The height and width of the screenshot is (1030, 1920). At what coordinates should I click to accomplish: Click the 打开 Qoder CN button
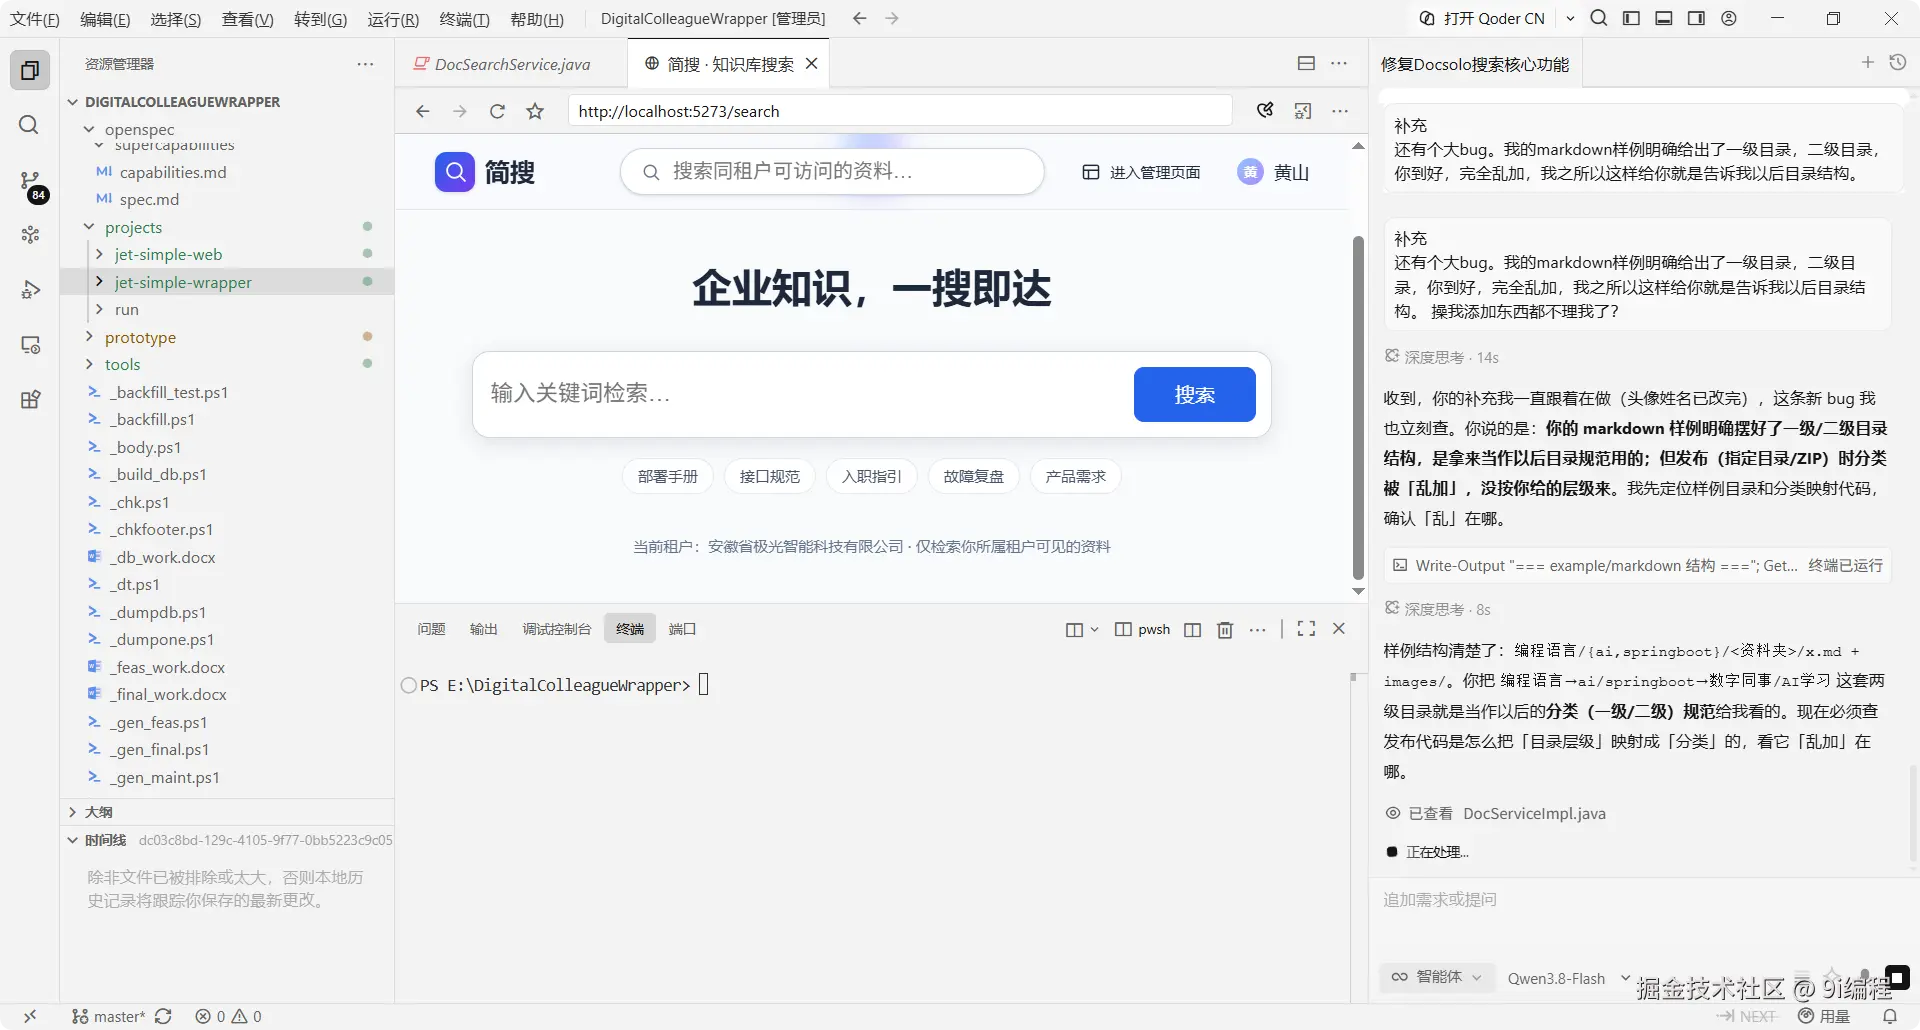click(1483, 18)
